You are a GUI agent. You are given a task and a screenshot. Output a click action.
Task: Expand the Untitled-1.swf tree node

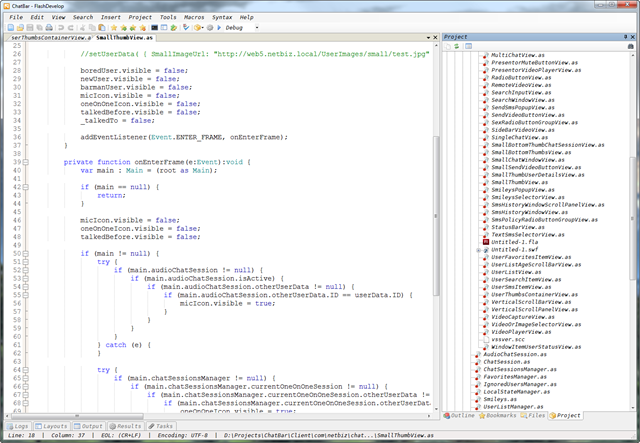[x=478, y=250]
